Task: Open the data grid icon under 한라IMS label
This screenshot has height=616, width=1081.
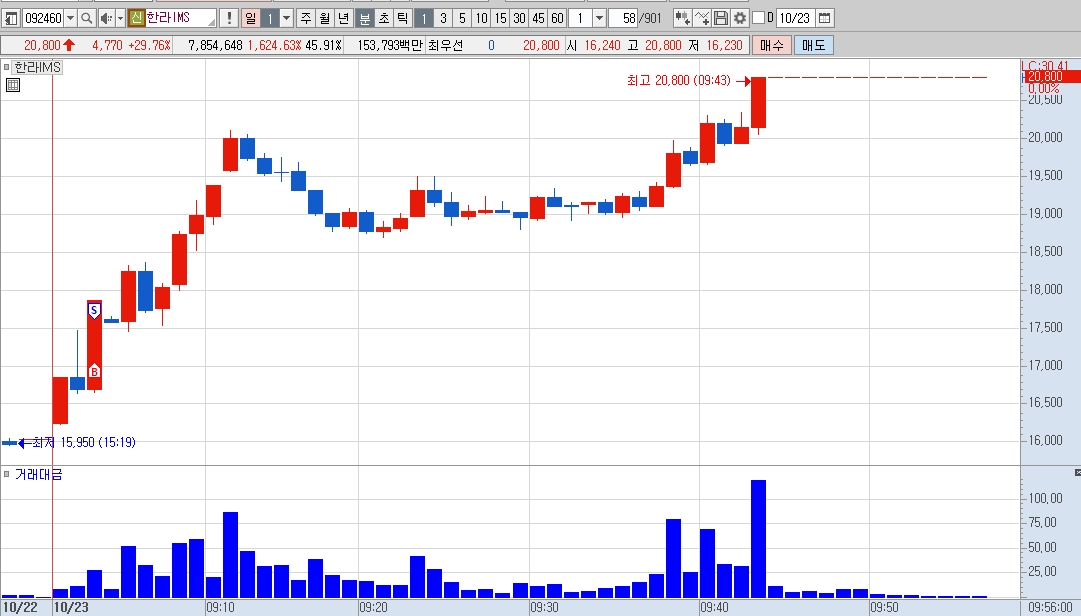Action: point(12,85)
